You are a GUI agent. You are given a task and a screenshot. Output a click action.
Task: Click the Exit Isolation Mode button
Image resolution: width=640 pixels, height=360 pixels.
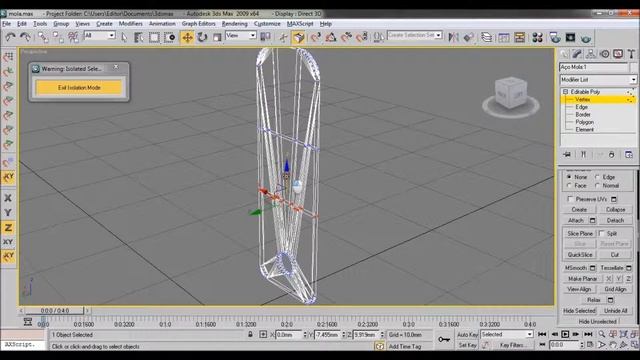pyautogui.click(x=79, y=87)
